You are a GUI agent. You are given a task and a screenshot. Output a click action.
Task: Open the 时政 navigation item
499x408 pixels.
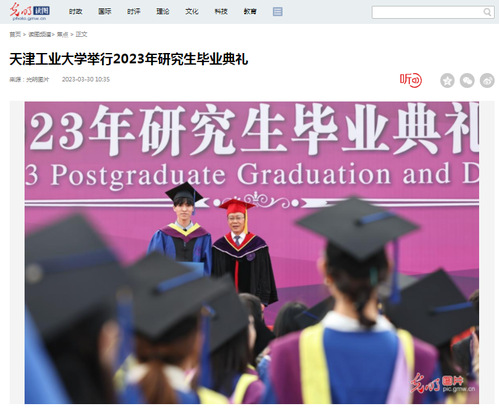(75, 12)
